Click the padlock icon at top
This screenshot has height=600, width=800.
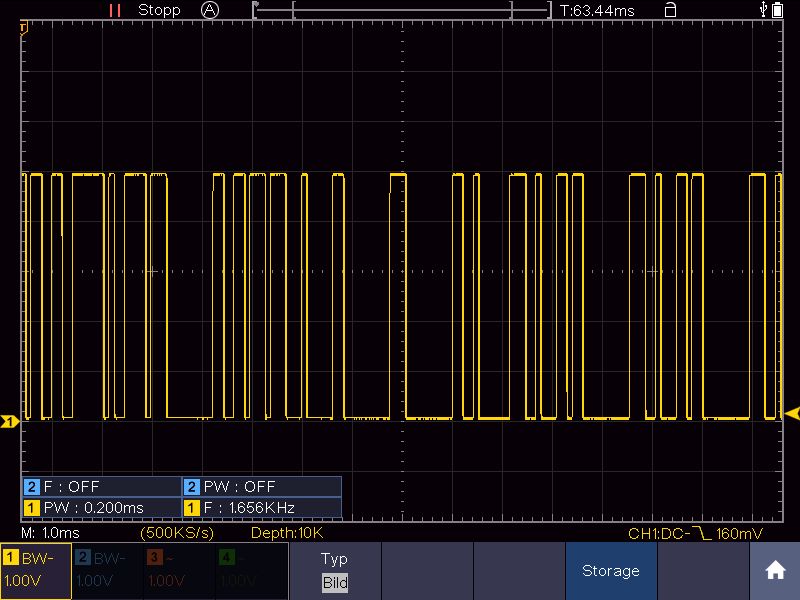(x=670, y=10)
